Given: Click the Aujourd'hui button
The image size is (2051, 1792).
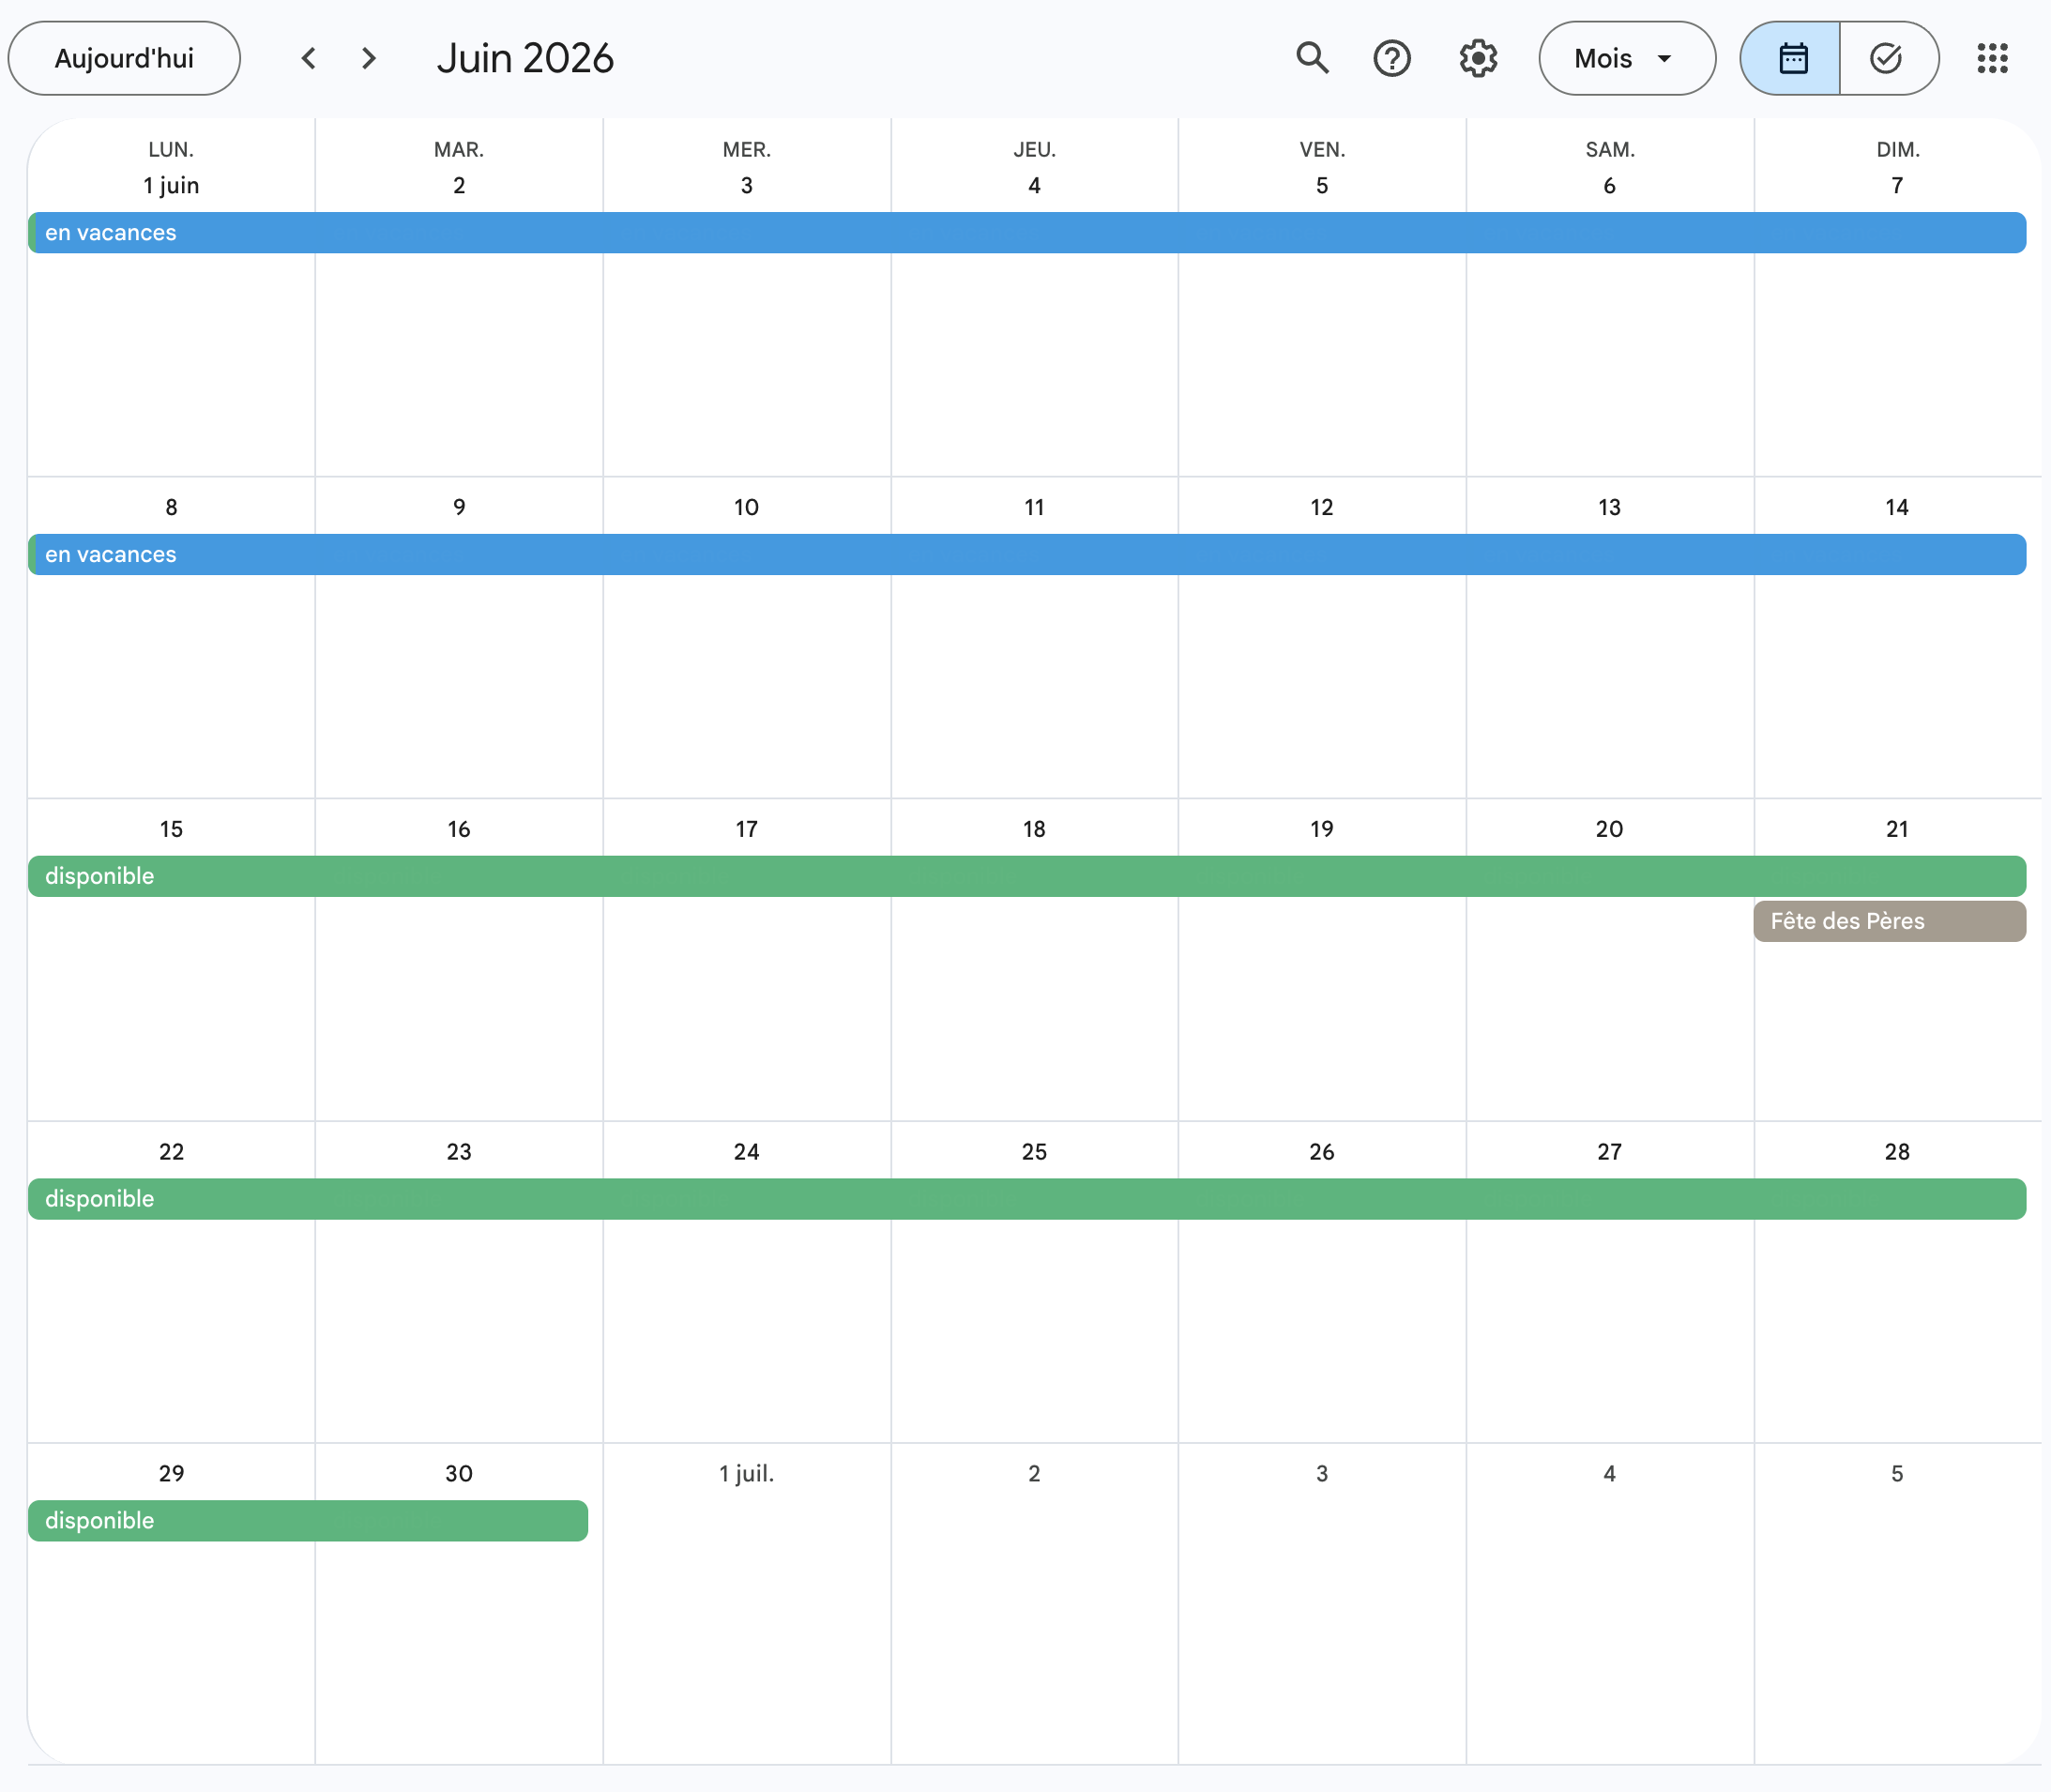Looking at the screenshot, I should 124,58.
